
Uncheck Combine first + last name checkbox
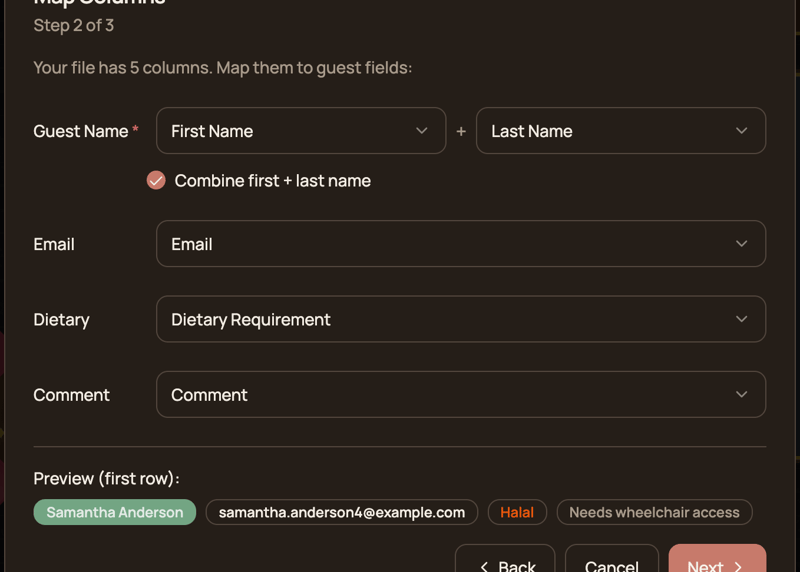point(156,180)
